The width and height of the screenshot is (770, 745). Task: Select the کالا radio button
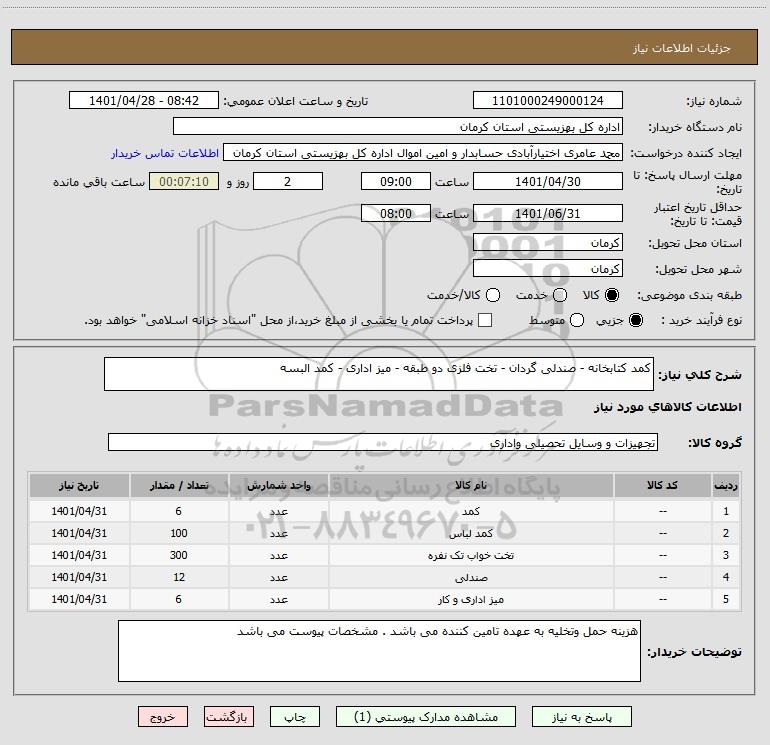(612, 295)
